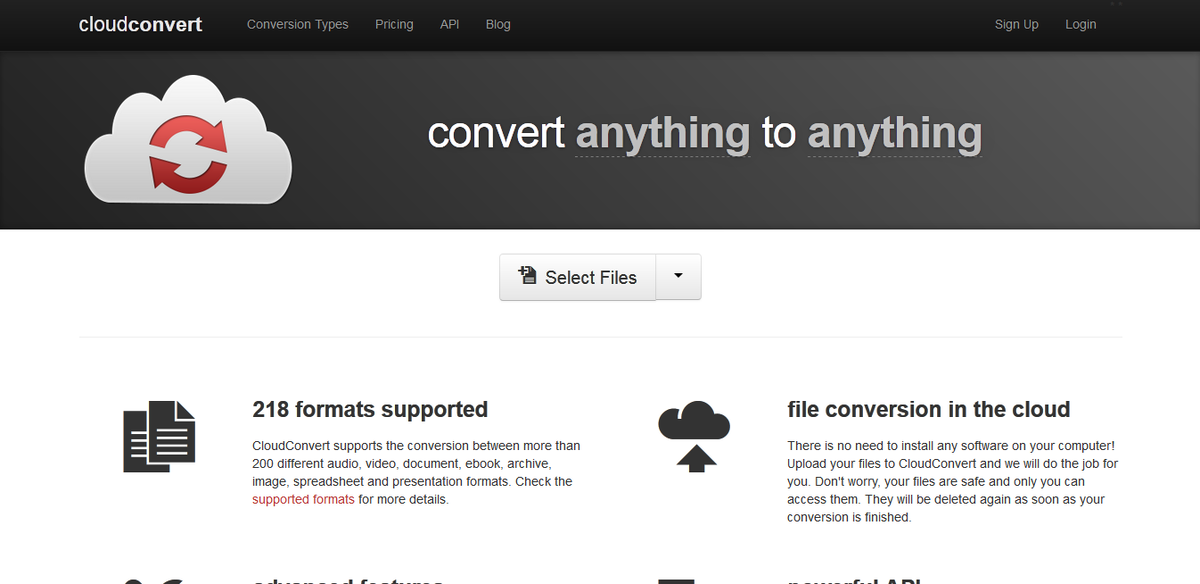Click the cloud upload icon
This screenshot has width=1200, height=584.
click(694, 436)
